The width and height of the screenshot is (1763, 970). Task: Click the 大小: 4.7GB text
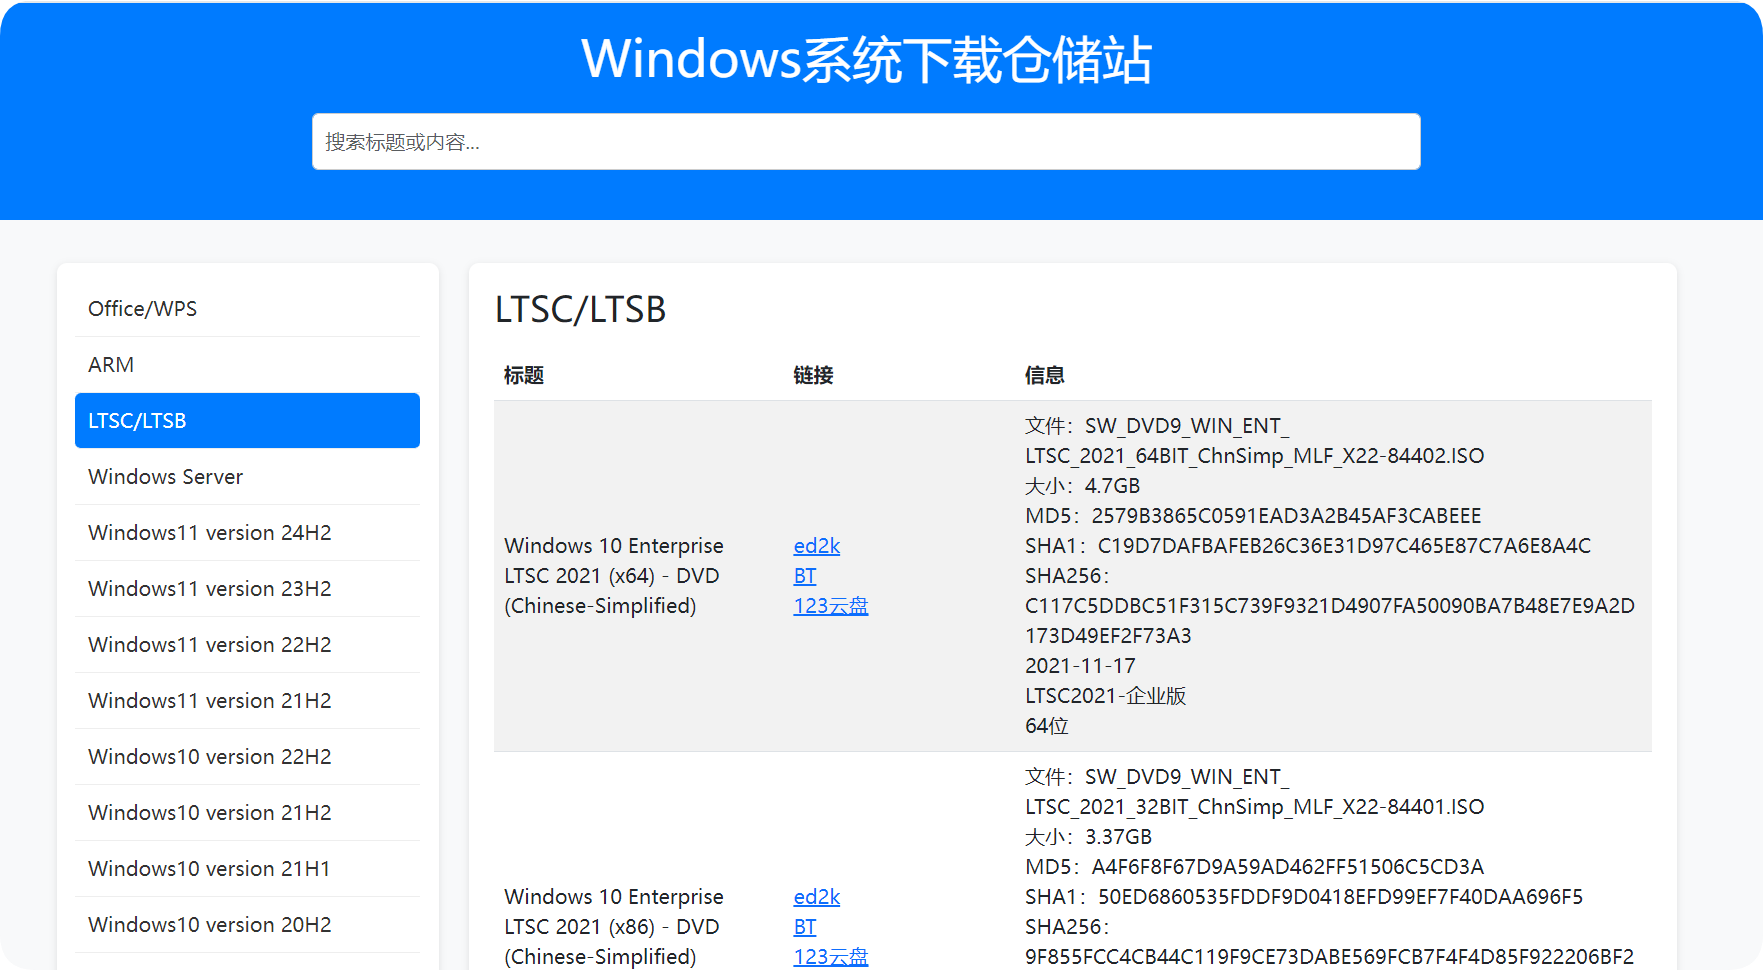1083,486
